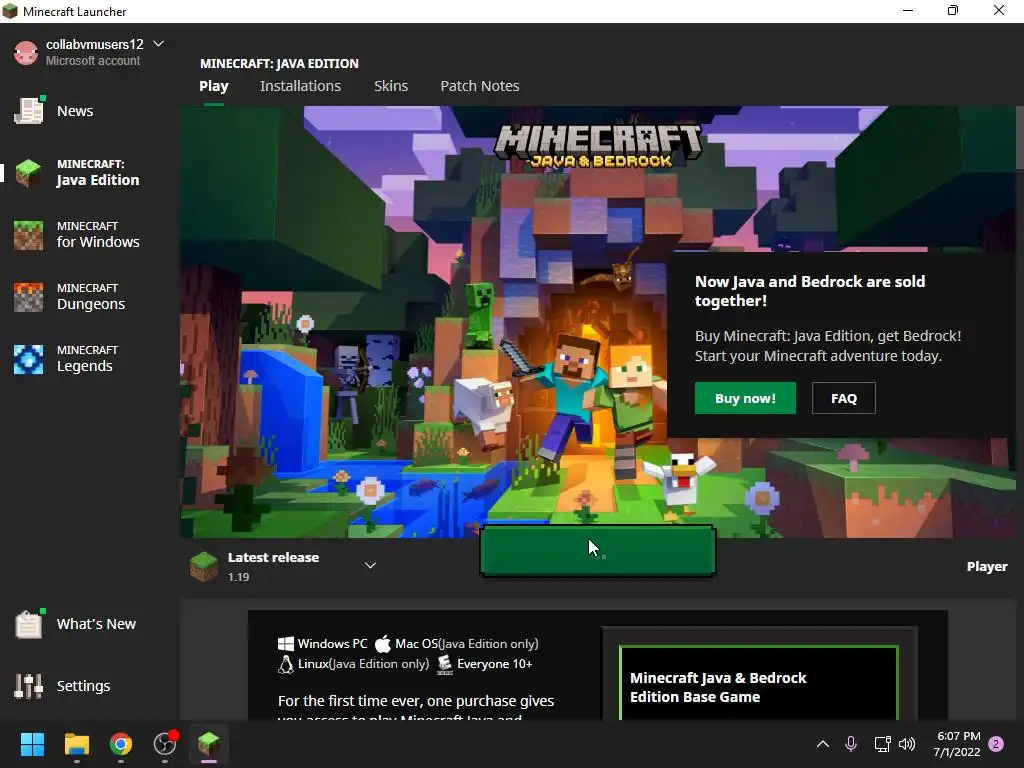Open Google Chrome from the taskbar
1024x768 pixels.
(x=121, y=744)
